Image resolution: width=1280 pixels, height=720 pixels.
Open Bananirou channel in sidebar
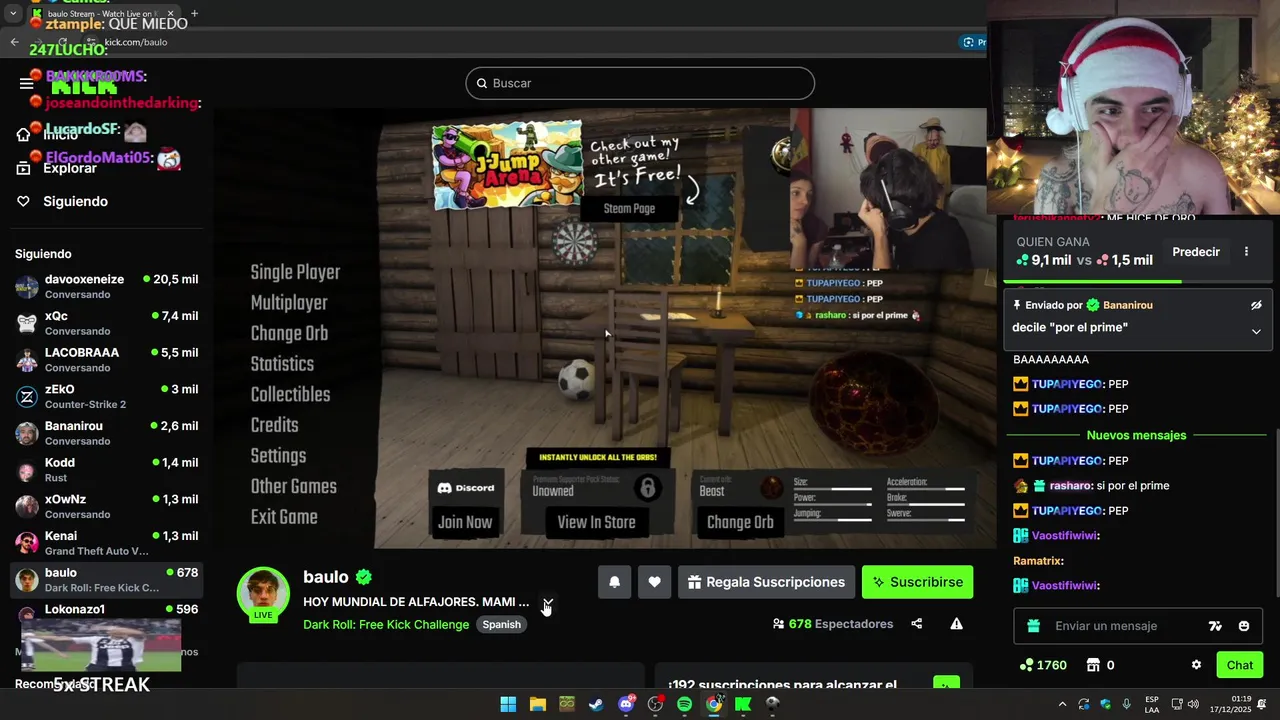[106, 433]
